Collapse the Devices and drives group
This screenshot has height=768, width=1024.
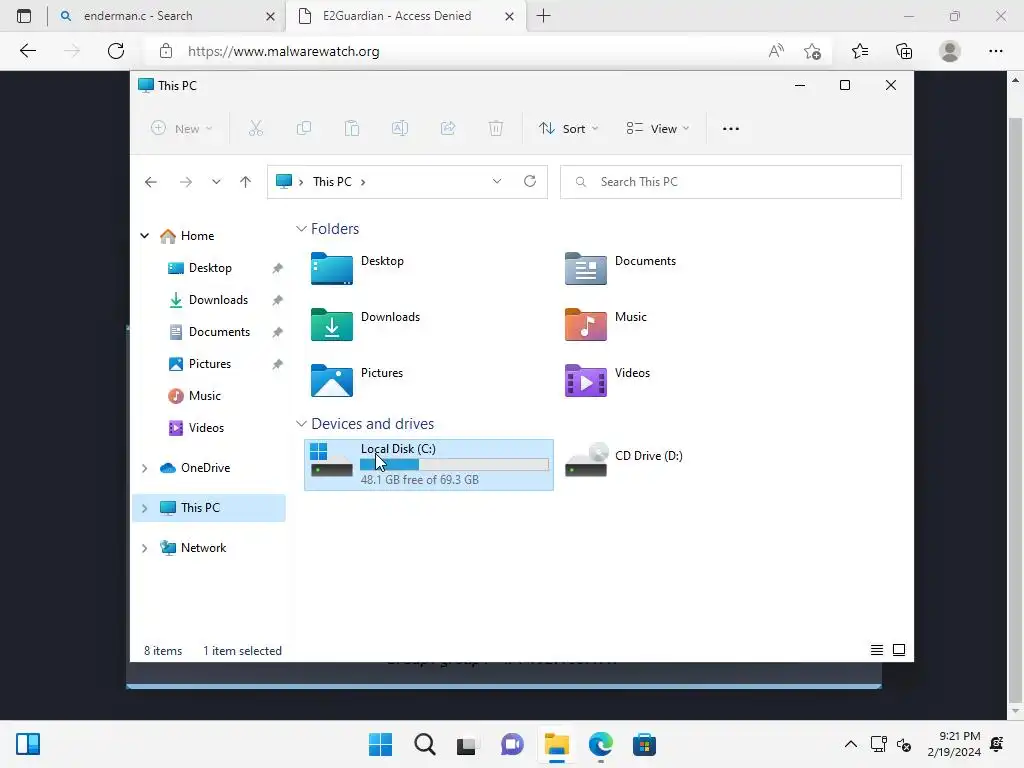click(x=301, y=424)
